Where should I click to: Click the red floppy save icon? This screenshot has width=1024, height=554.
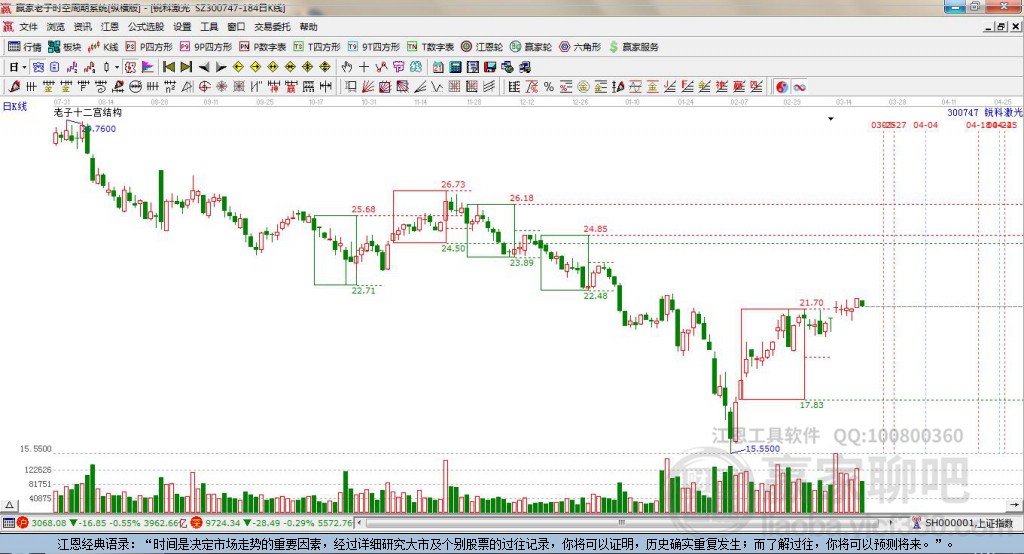click(490, 67)
